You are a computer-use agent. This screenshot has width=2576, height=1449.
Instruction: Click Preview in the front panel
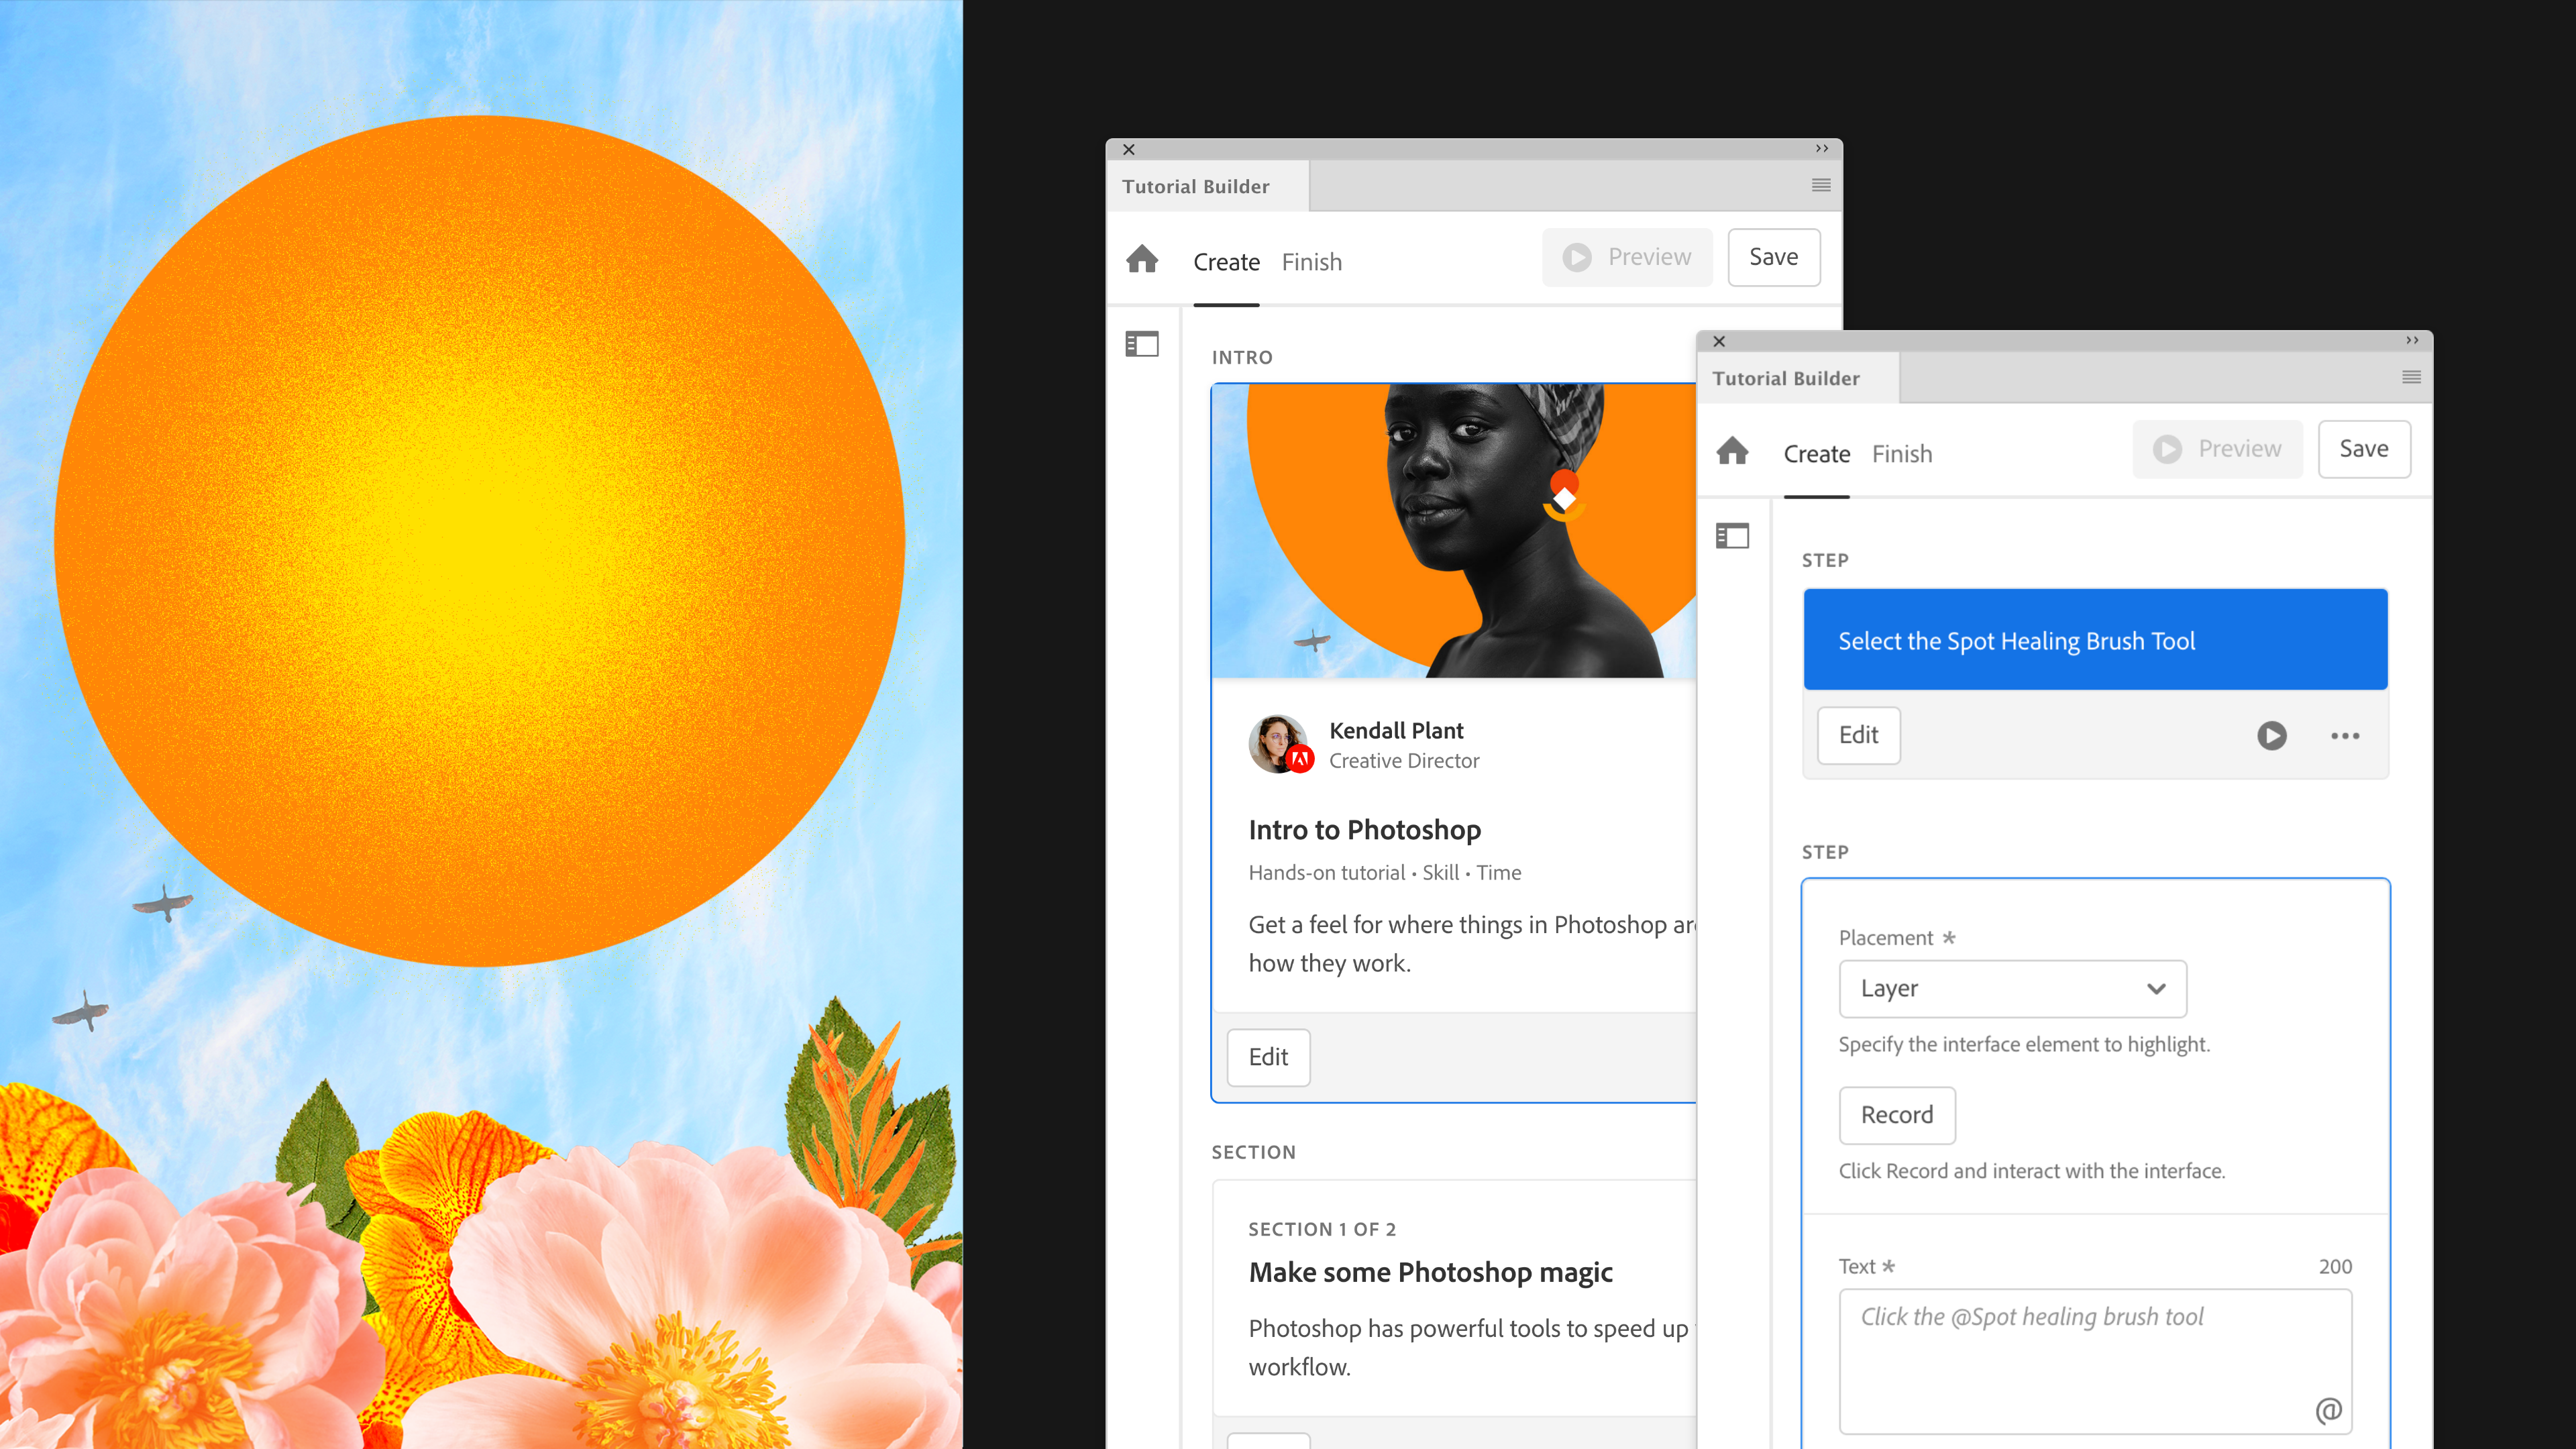tap(2217, 450)
